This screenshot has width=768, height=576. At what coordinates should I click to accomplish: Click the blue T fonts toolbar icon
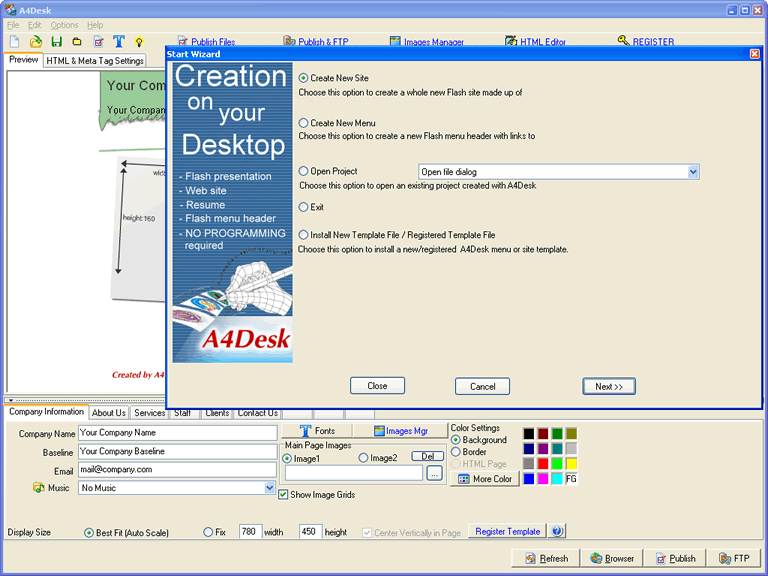click(x=119, y=42)
